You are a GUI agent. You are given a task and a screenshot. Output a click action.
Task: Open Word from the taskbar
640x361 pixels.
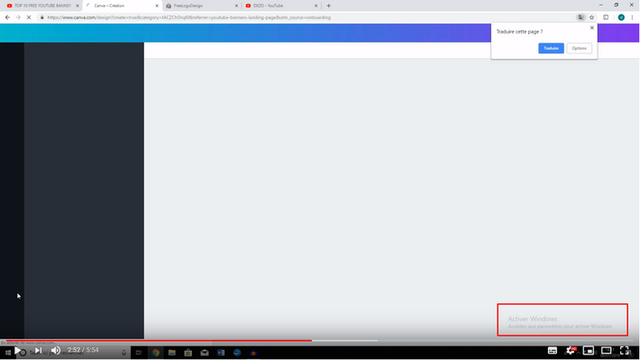tap(221, 352)
